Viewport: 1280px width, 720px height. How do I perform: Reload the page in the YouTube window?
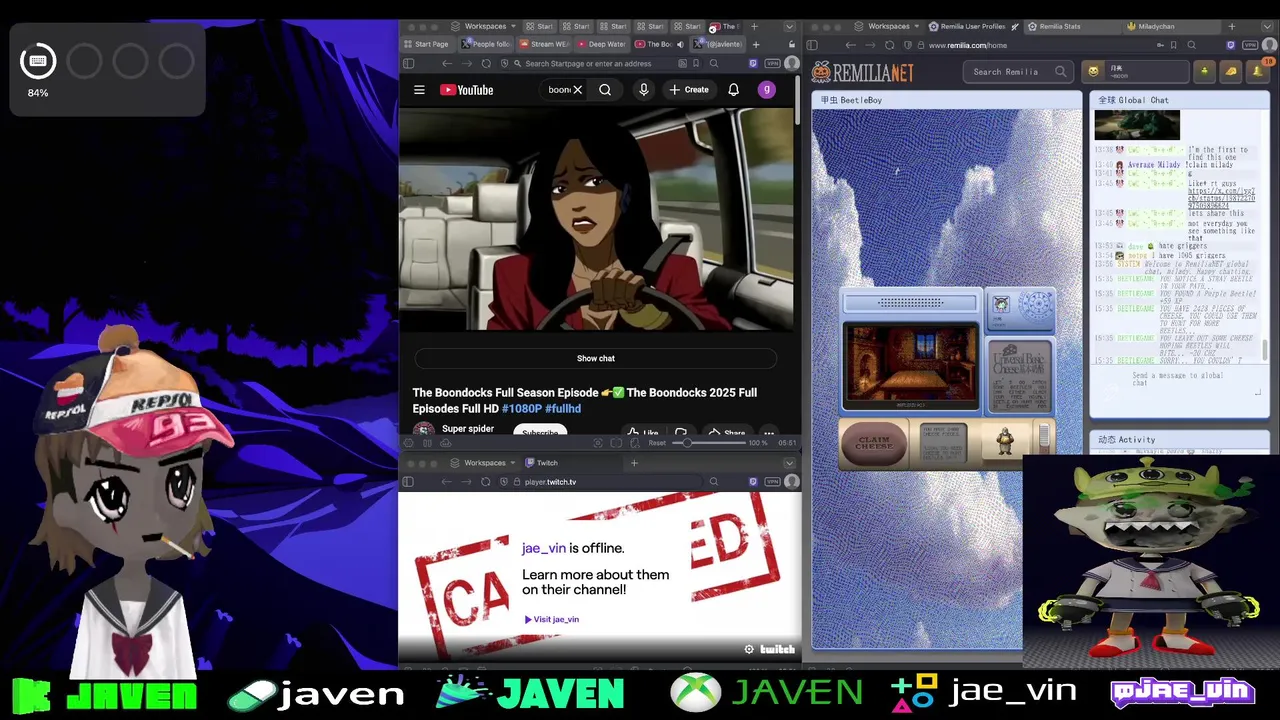point(486,63)
